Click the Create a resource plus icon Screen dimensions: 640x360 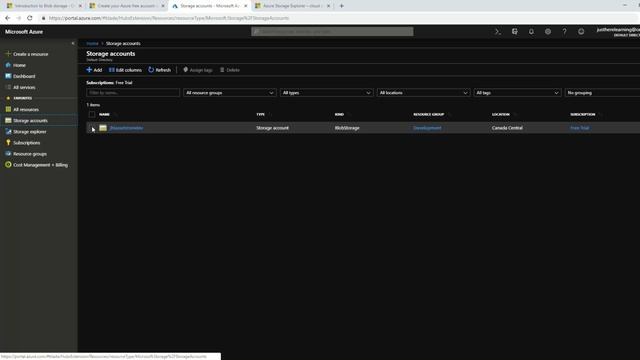pyautogui.click(x=8, y=54)
